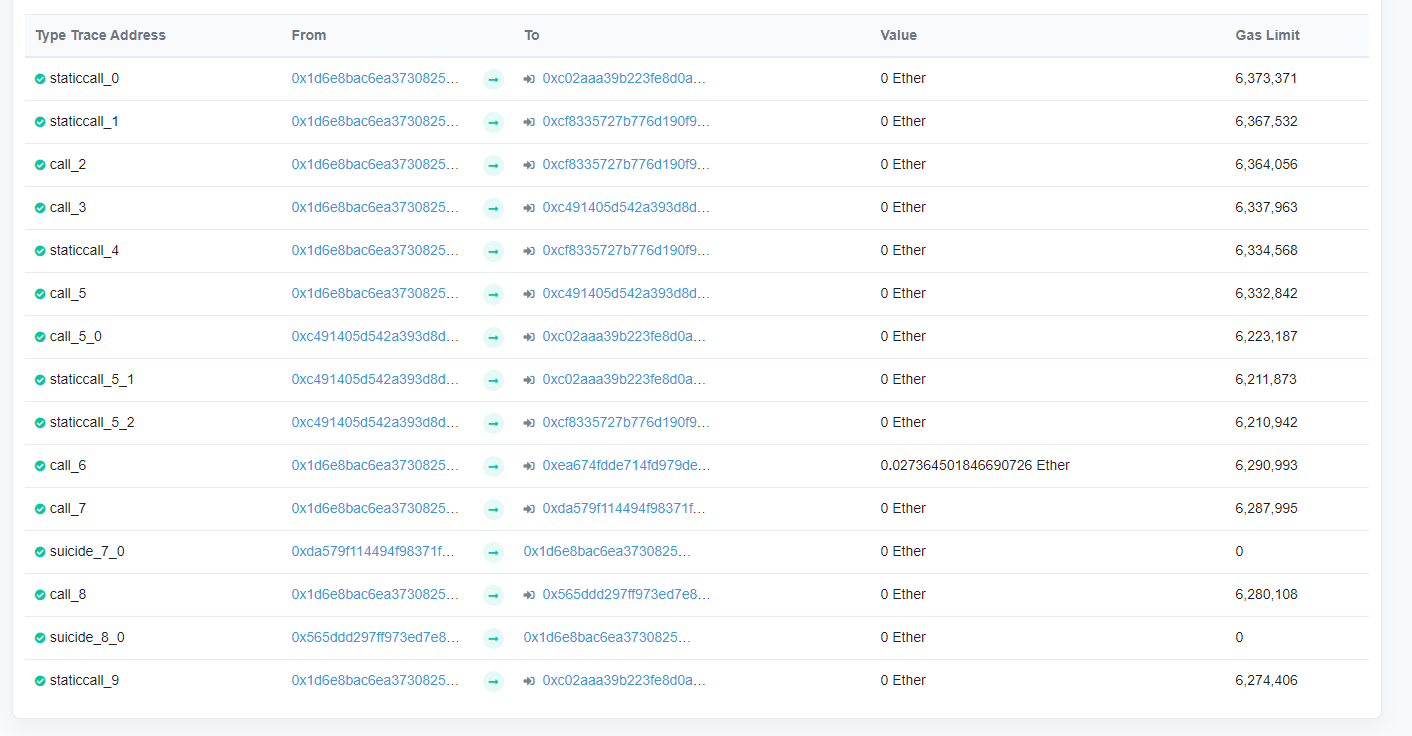Click the From column header
The width and height of the screenshot is (1412, 736).
pyautogui.click(x=309, y=35)
